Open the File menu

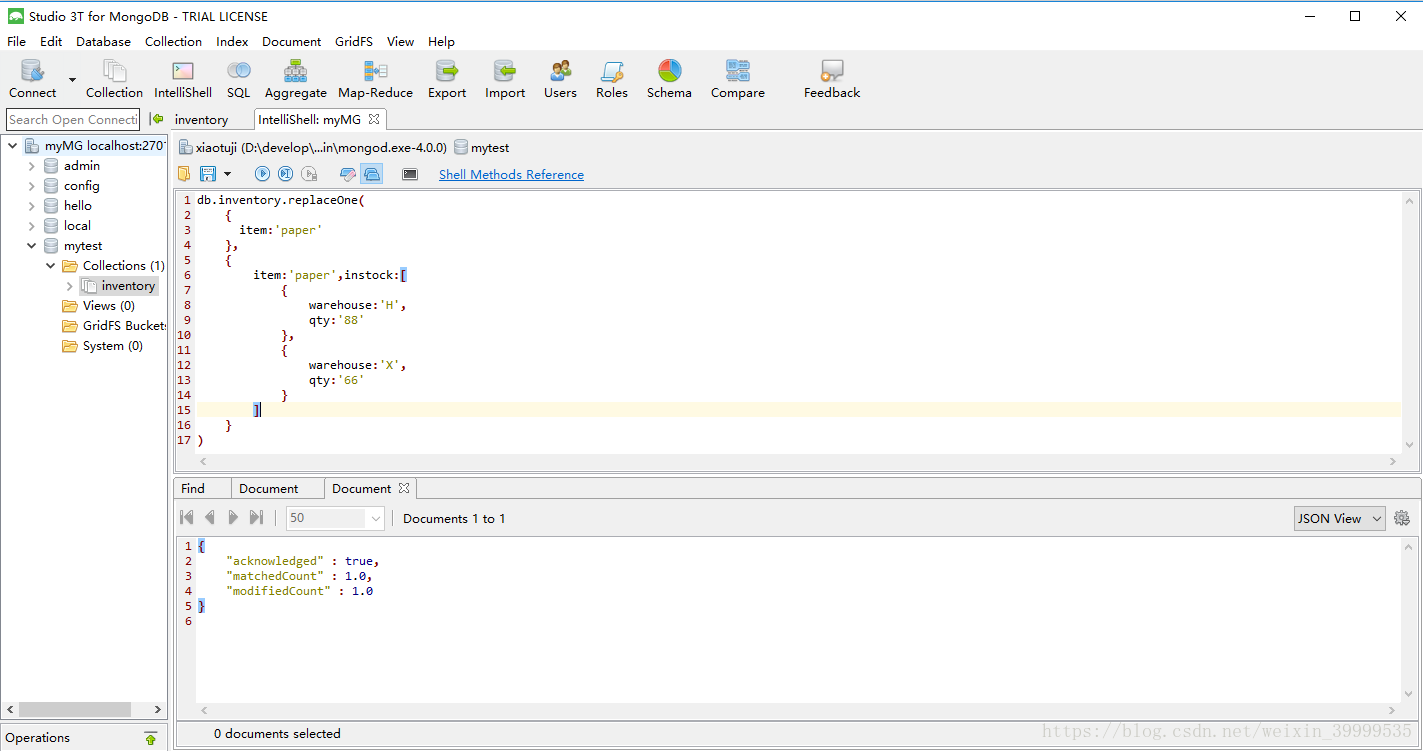click(x=17, y=41)
